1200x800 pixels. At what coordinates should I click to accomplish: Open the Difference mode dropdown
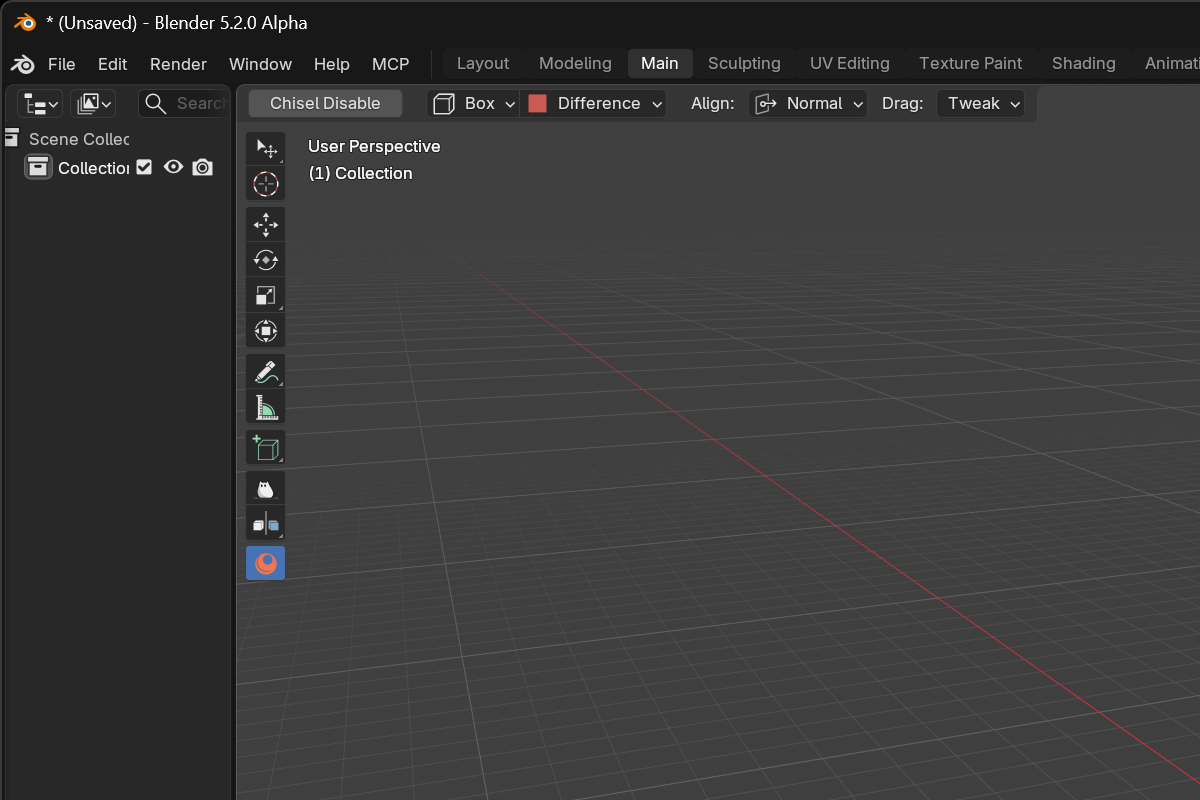(x=593, y=103)
